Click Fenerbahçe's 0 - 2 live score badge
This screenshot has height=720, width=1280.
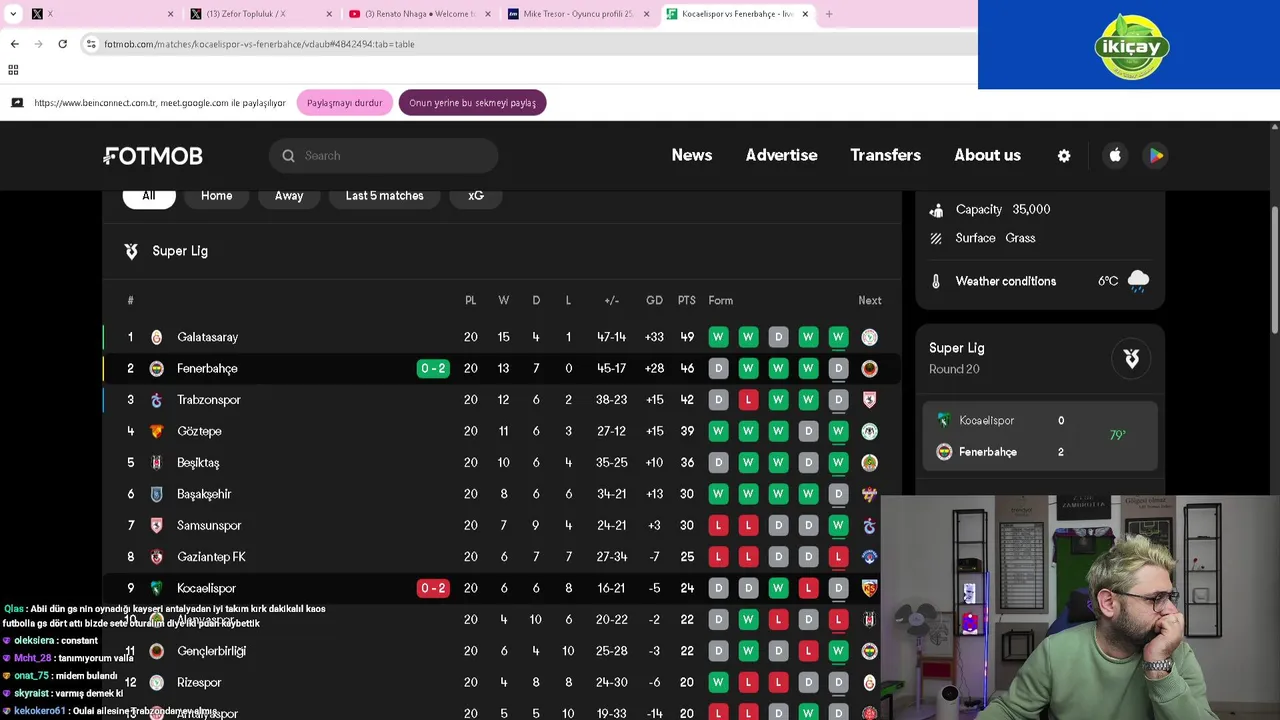433,369
